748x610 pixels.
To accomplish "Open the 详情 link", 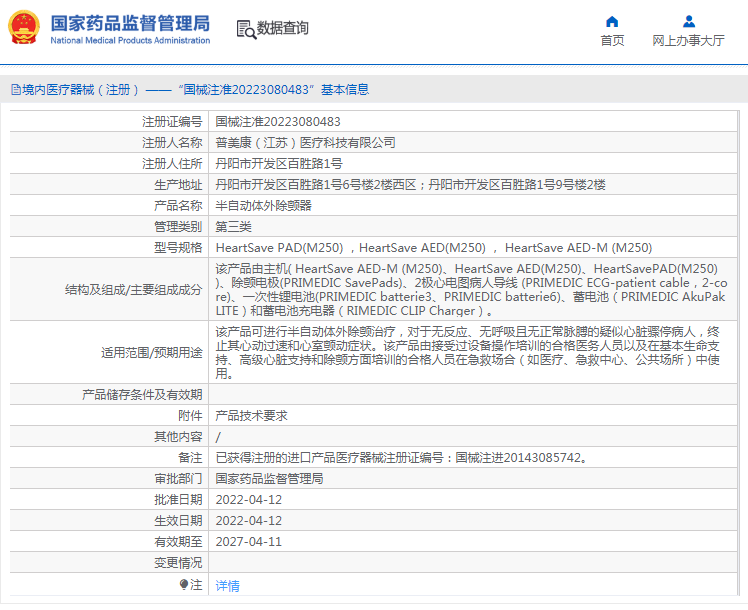I will [228, 586].
